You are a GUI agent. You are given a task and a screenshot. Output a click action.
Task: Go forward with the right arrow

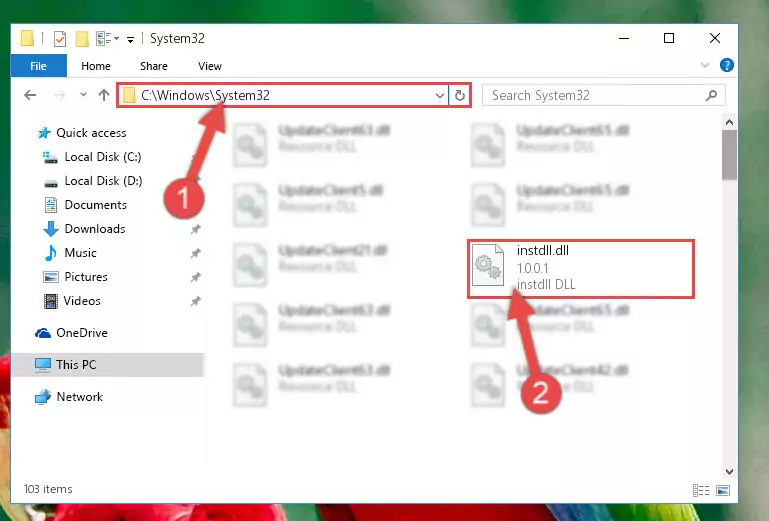point(59,95)
